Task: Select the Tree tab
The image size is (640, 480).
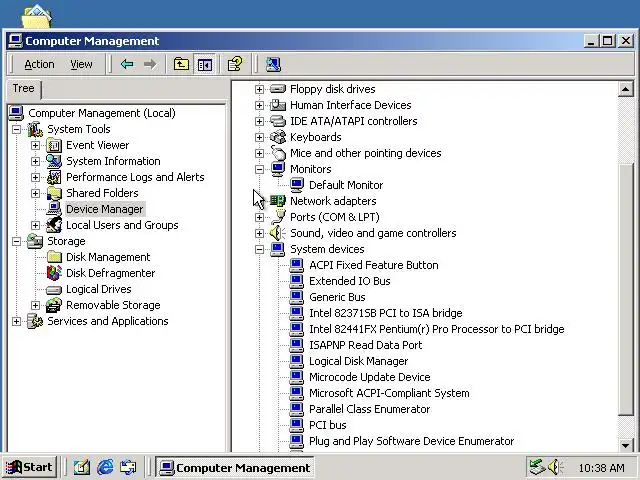Action: (x=23, y=88)
